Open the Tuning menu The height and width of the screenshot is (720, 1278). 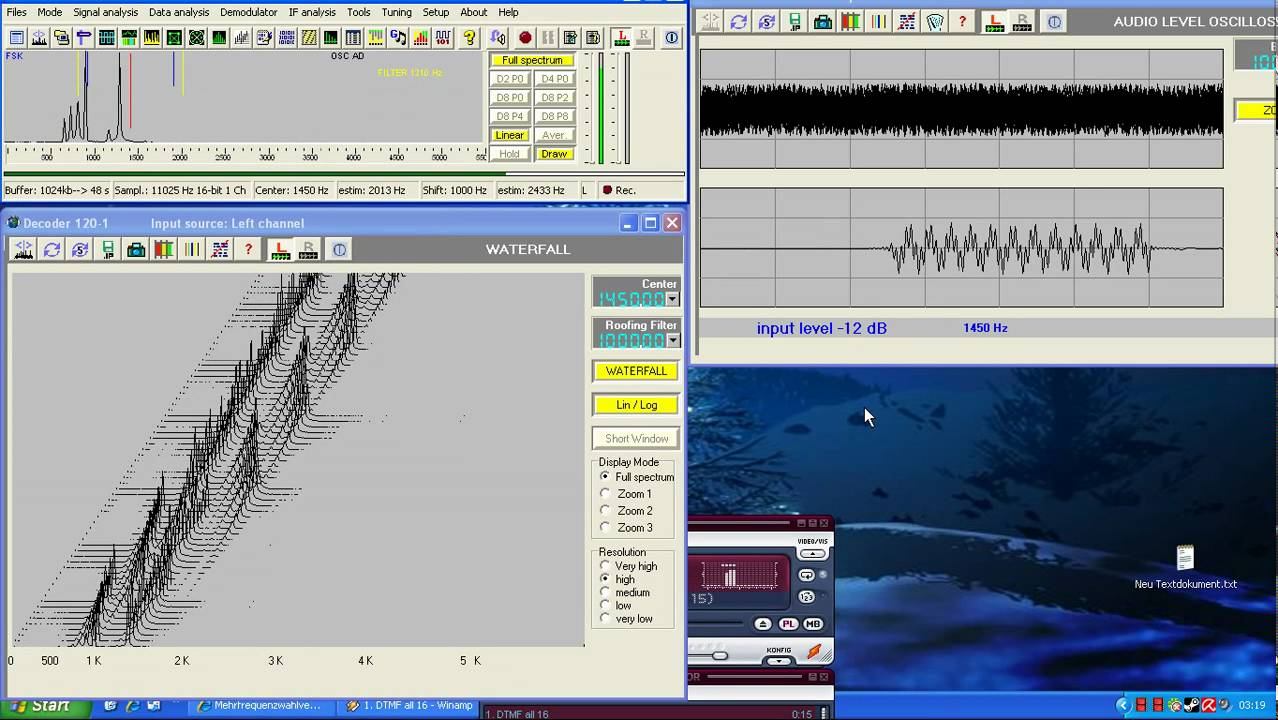396,12
